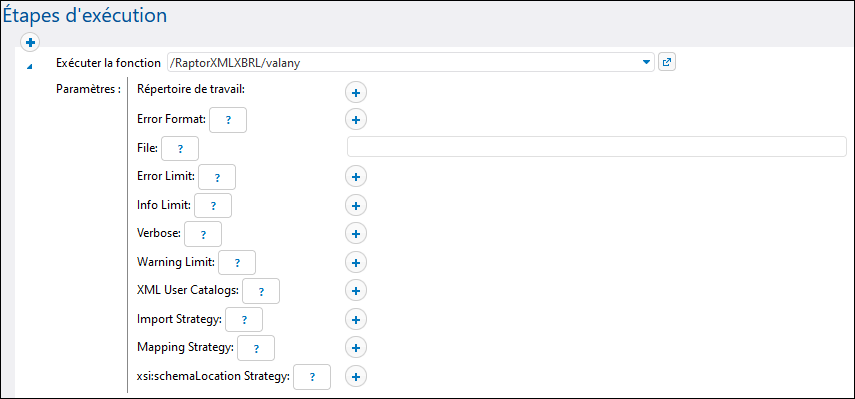Open the valany function in new window
This screenshot has height=399, width=855.
666,62
